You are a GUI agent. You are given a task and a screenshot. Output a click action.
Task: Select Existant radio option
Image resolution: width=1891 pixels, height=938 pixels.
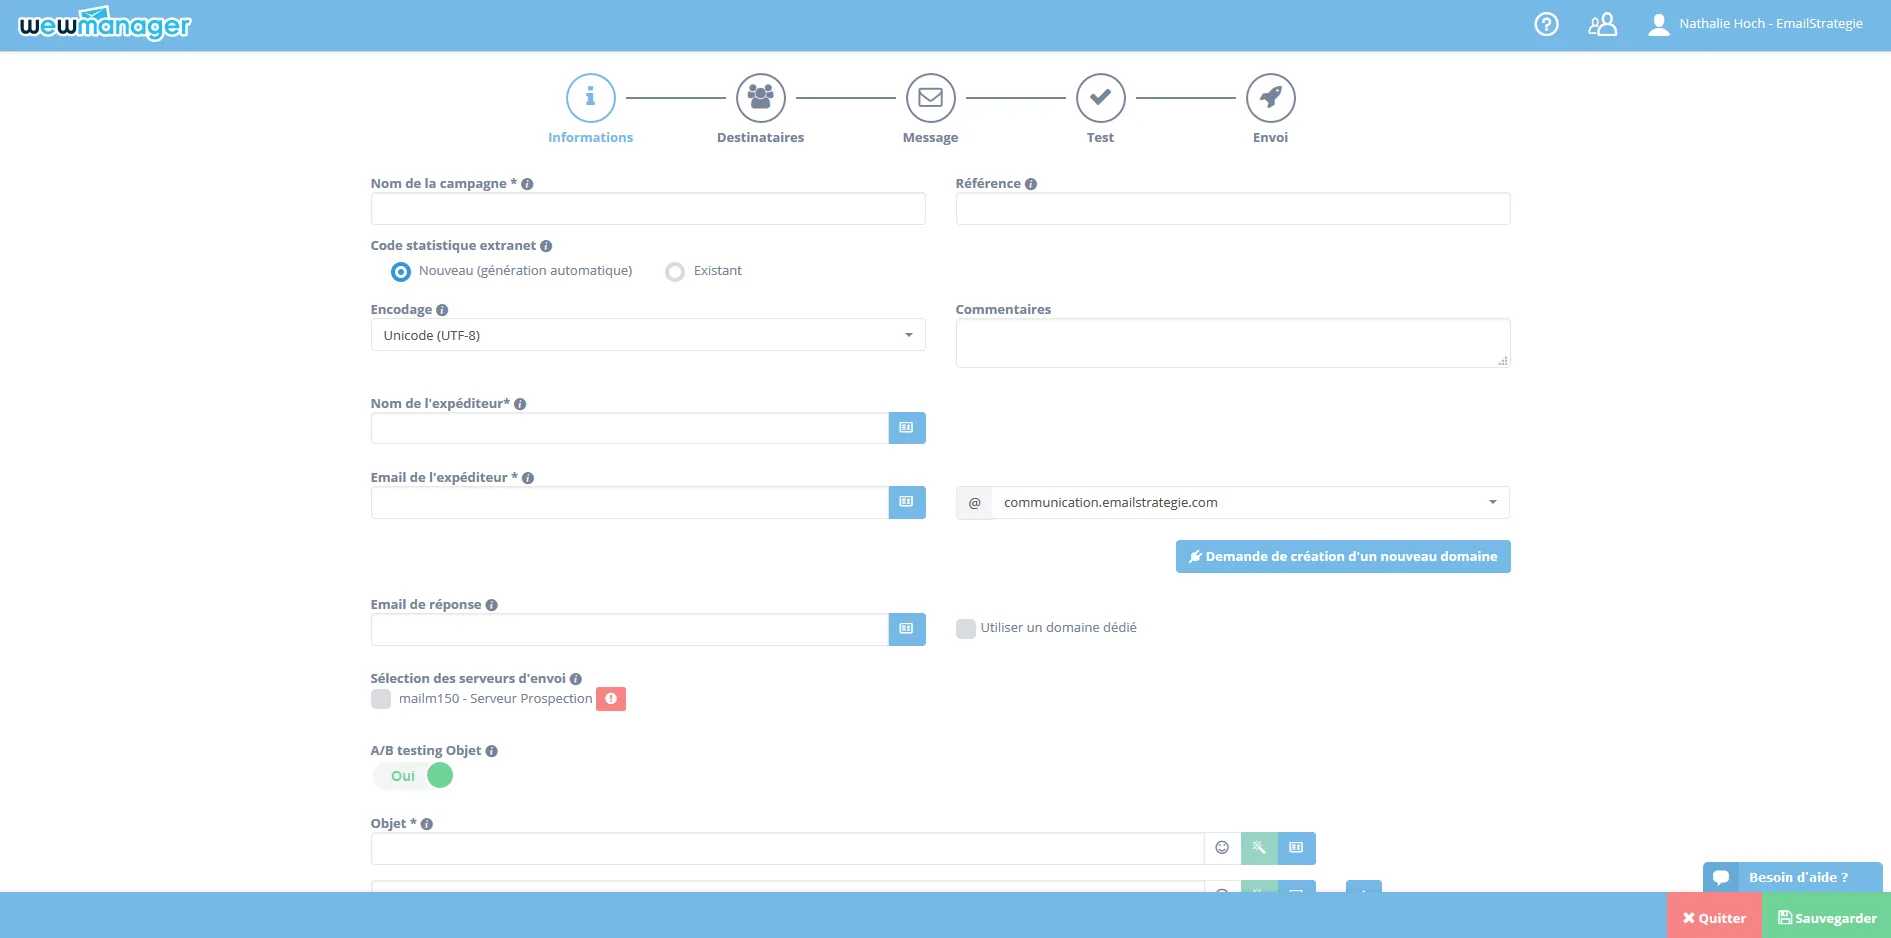coord(675,272)
